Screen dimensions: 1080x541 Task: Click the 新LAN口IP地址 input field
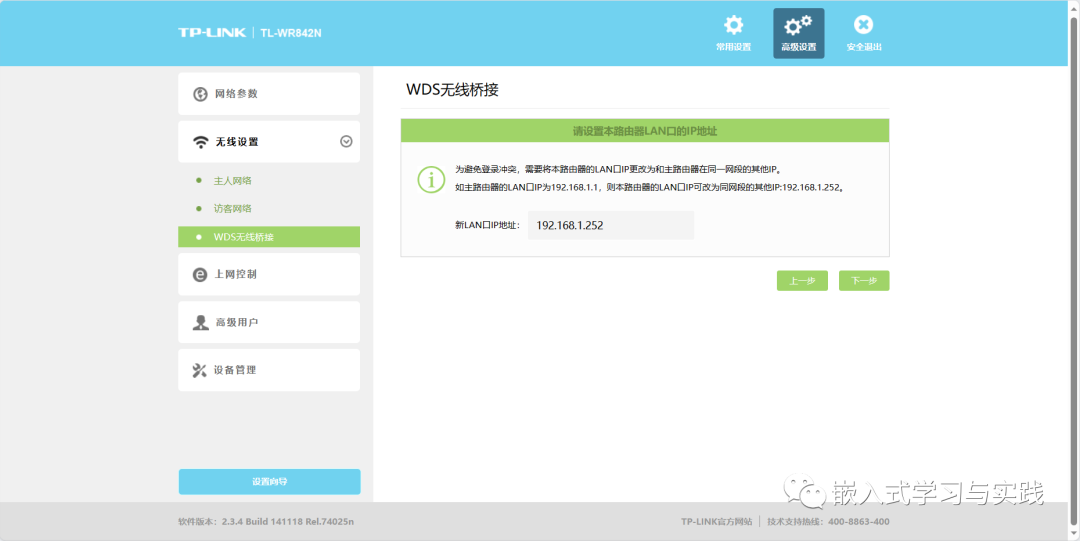[611, 225]
